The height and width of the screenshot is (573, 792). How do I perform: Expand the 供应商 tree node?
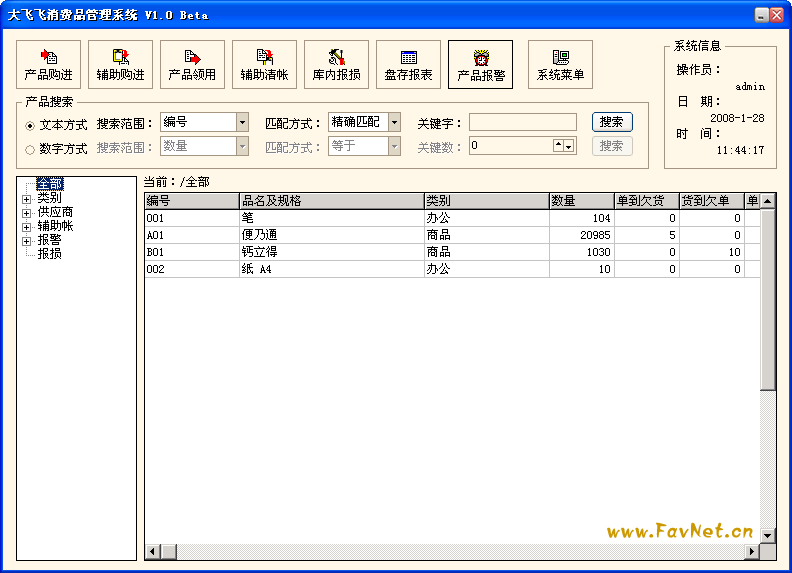pyautogui.click(x=27, y=213)
